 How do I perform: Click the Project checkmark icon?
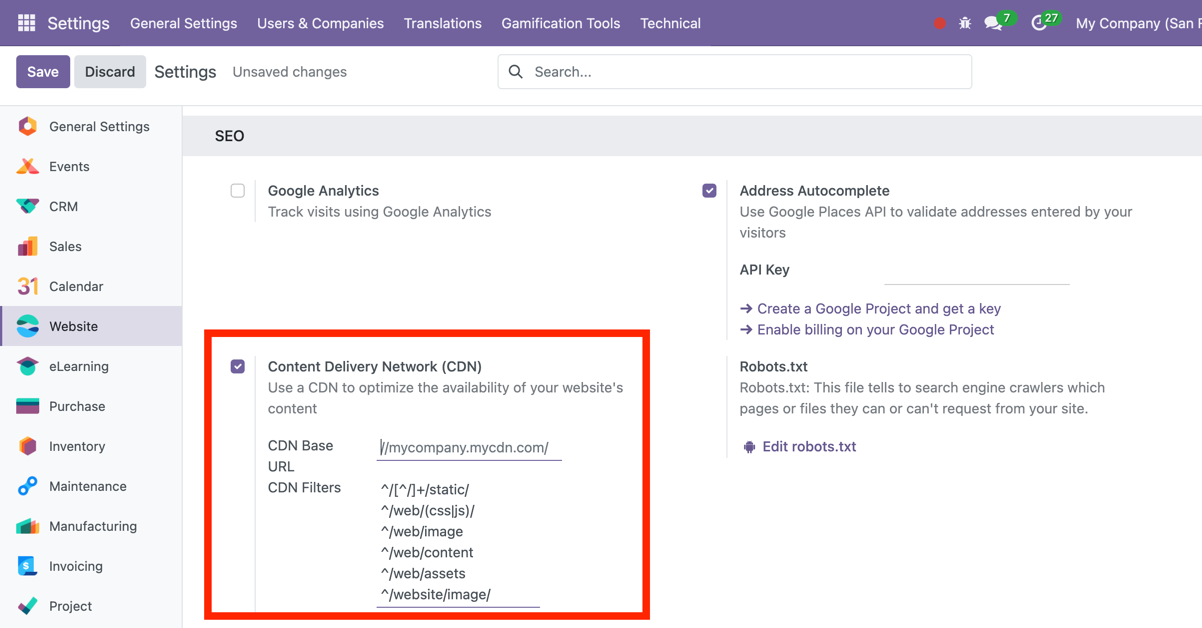tap(28, 606)
